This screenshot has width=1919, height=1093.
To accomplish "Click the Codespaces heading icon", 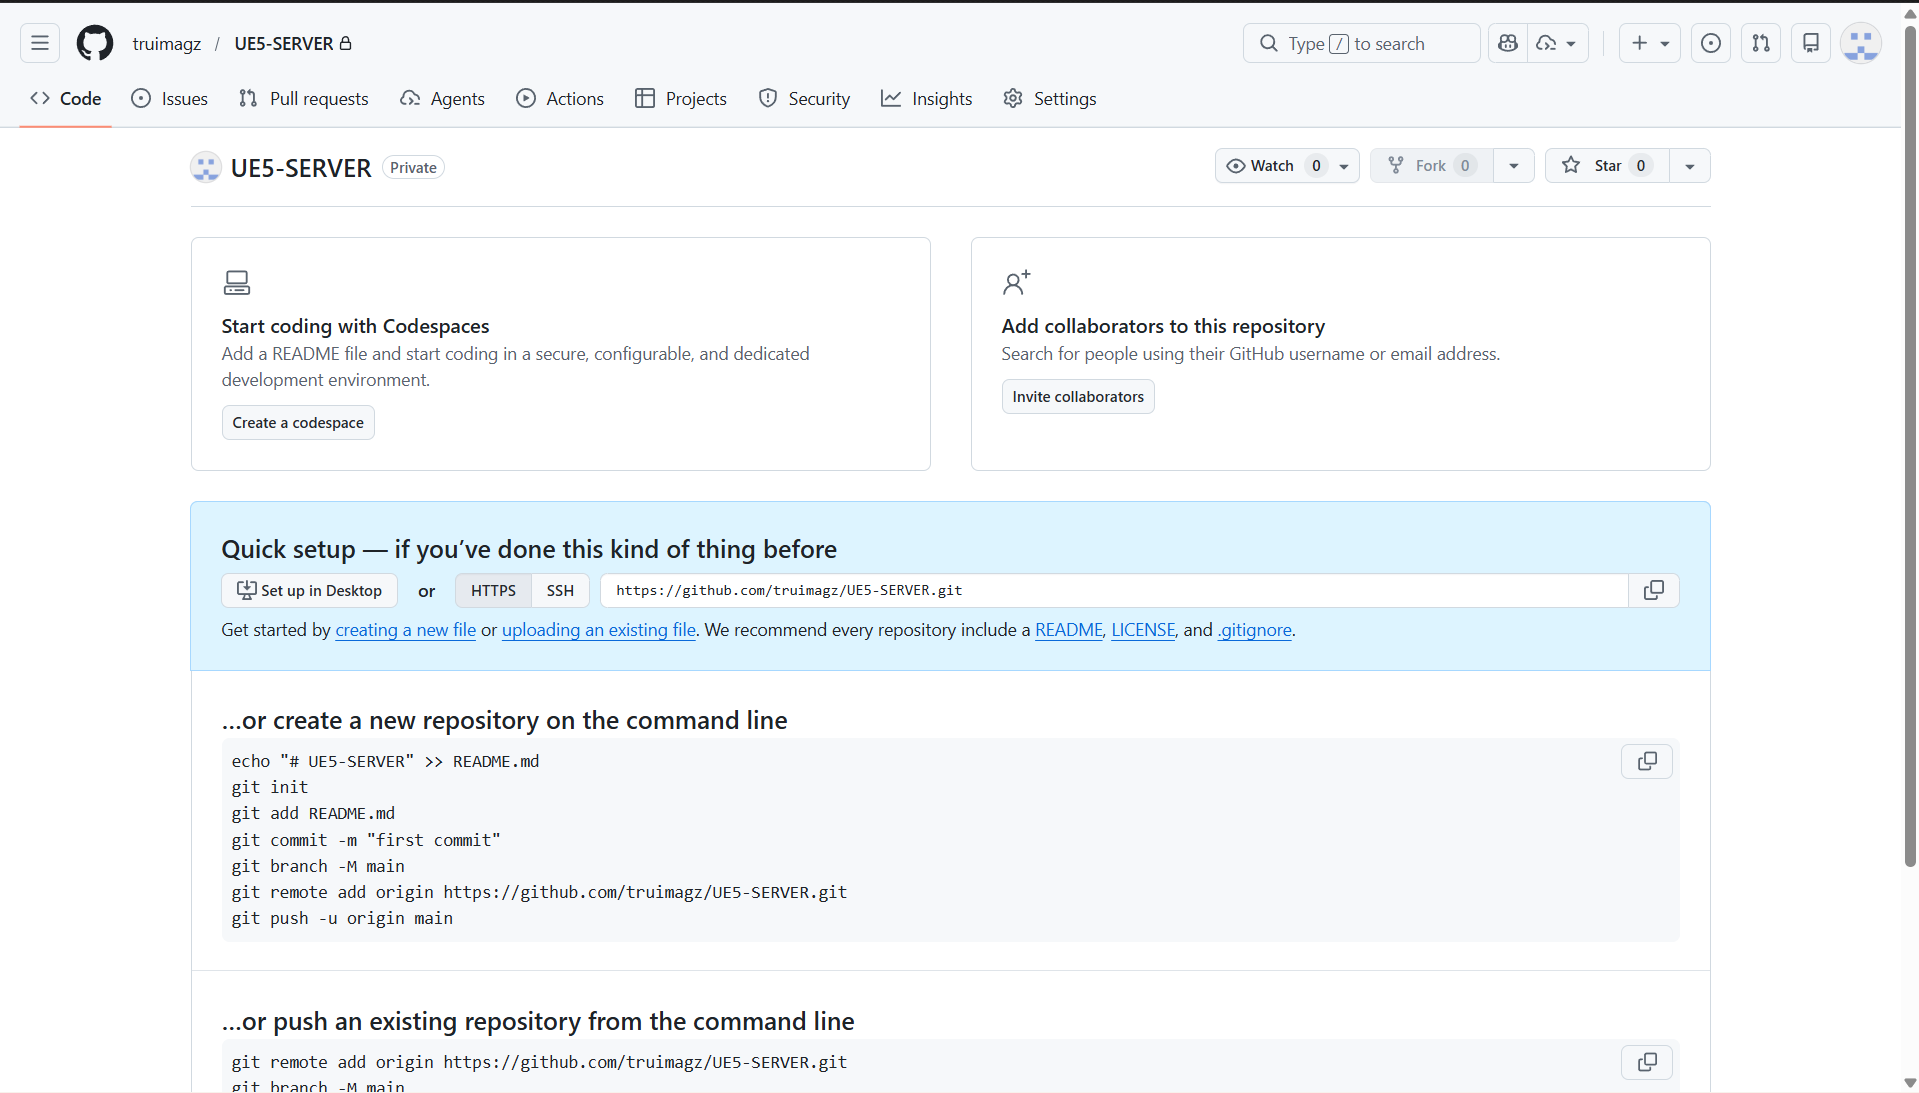I will click(237, 283).
